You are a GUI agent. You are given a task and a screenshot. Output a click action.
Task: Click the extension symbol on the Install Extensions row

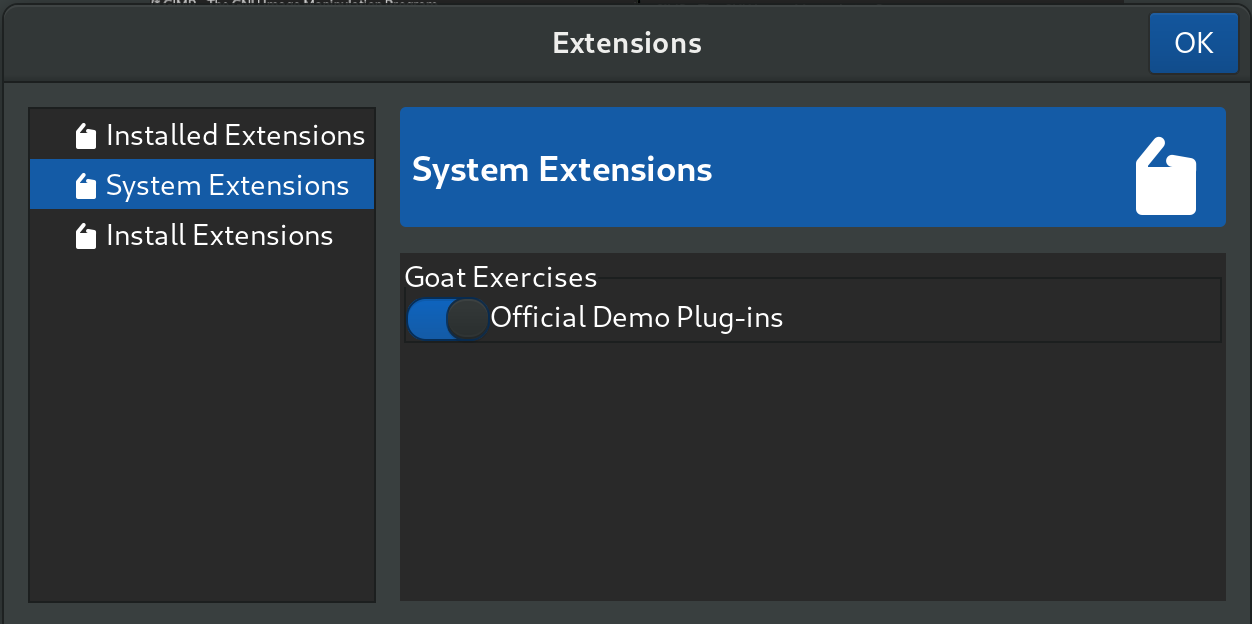pyautogui.click(x=86, y=235)
